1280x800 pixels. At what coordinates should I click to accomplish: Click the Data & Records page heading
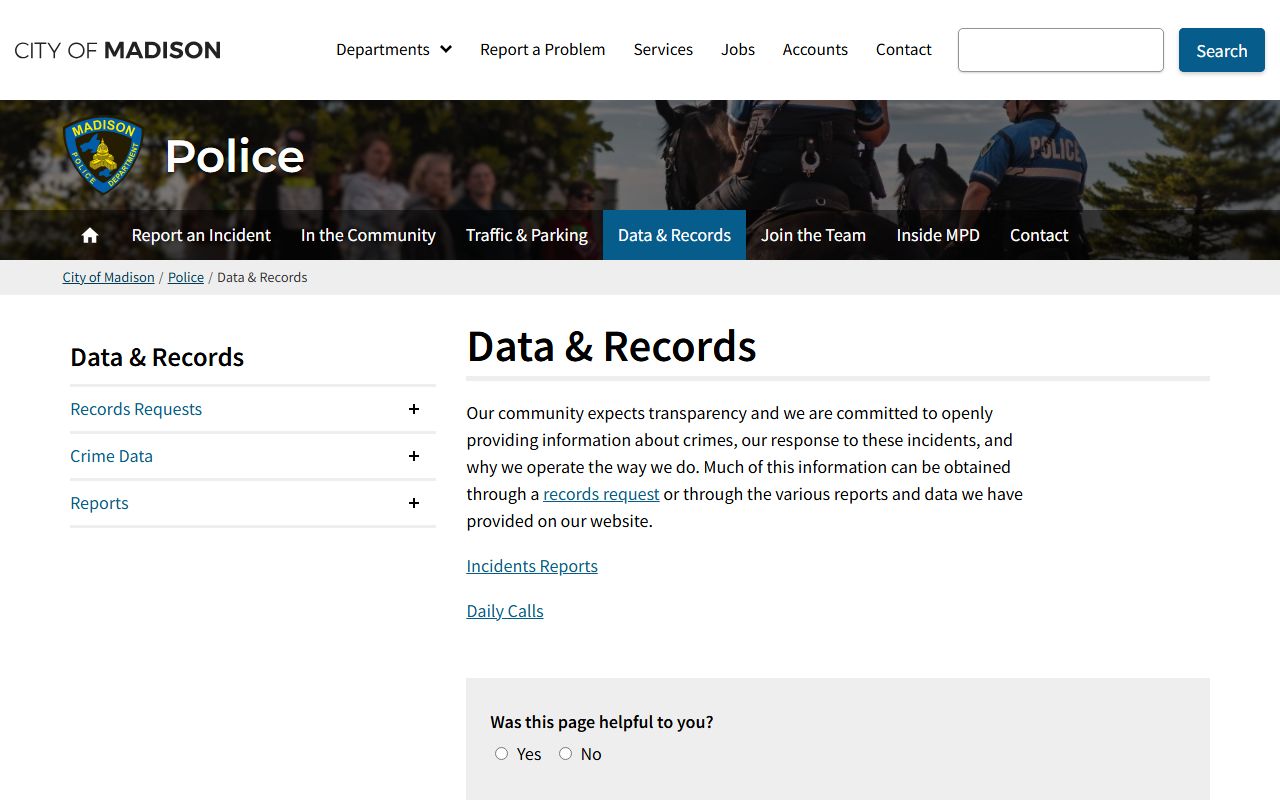[x=611, y=346]
